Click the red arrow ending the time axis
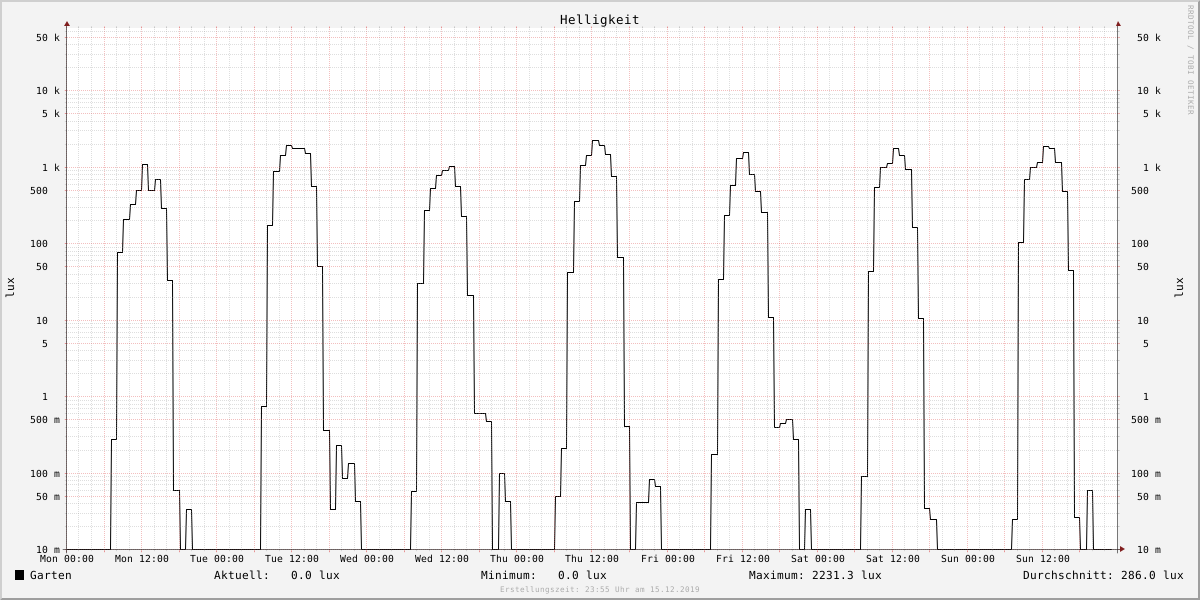Image resolution: width=1200 pixels, height=600 pixels. (x=1122, y=549)
